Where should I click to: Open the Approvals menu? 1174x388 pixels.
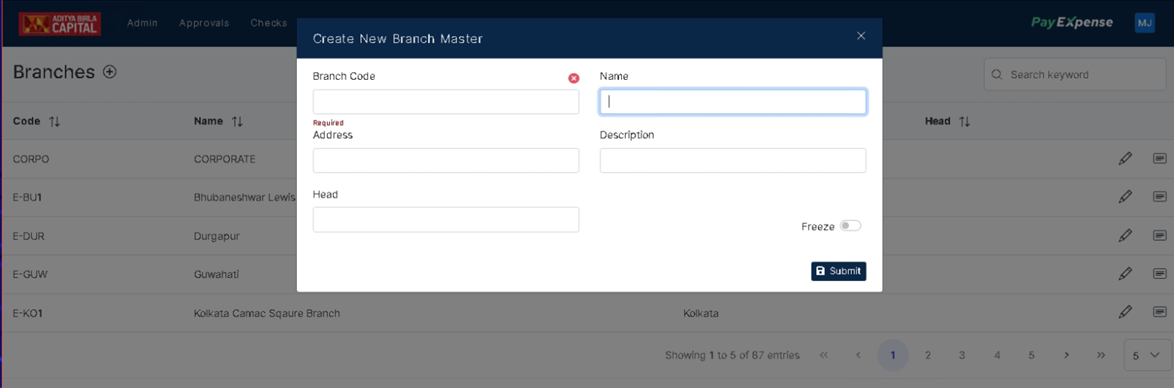tap(204, 23)
